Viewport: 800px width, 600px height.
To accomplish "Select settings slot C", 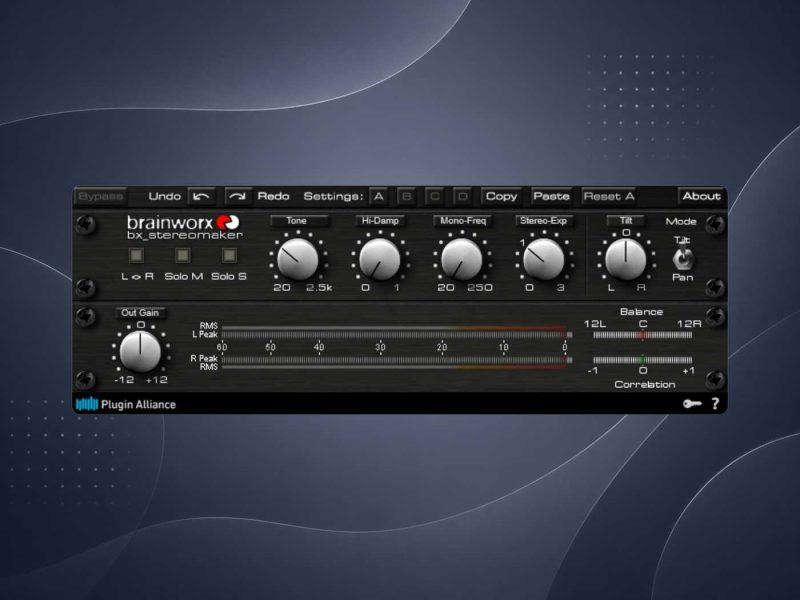I will coord(435,196).
